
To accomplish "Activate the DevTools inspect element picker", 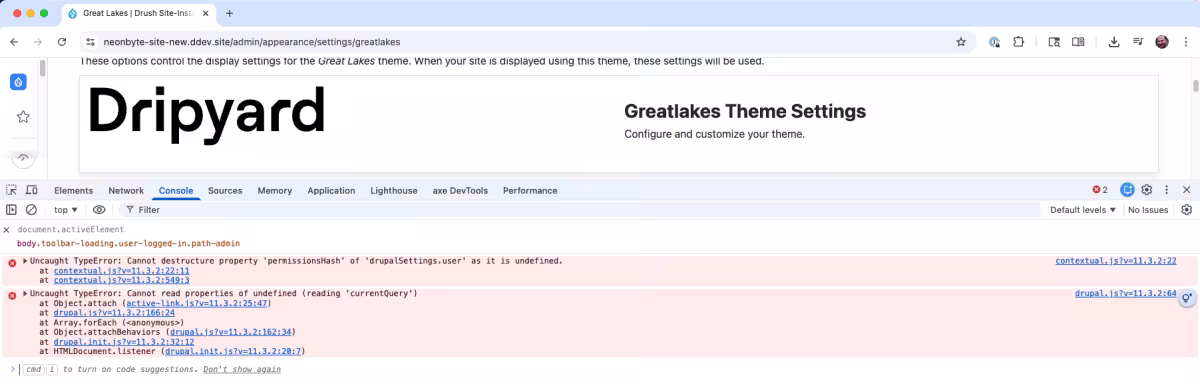I will click(12, 190).
